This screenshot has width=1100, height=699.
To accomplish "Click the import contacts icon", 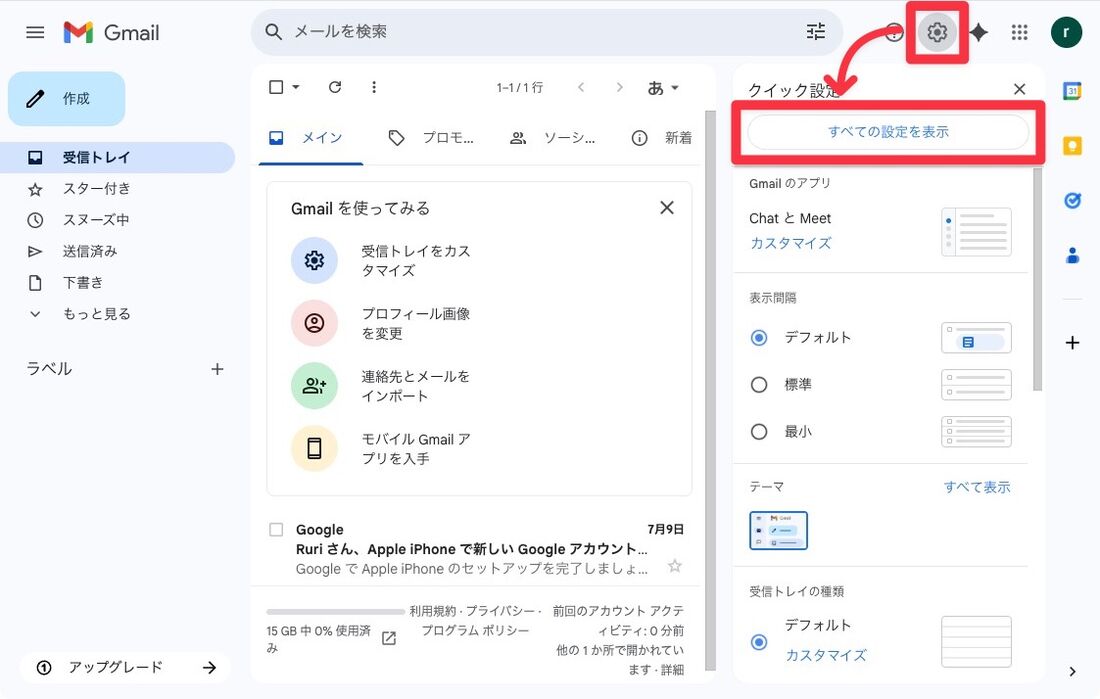I will coord(314,385).
